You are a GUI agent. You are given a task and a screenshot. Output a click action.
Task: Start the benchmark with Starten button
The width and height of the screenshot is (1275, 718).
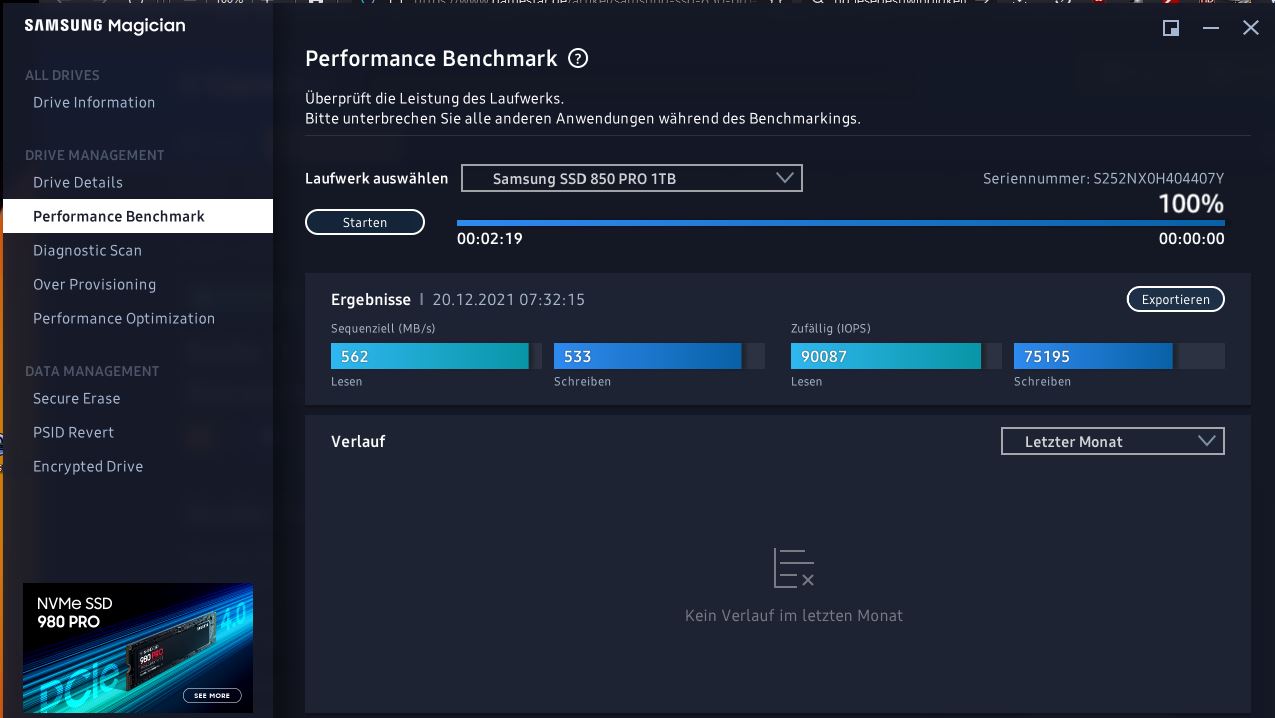365,222
